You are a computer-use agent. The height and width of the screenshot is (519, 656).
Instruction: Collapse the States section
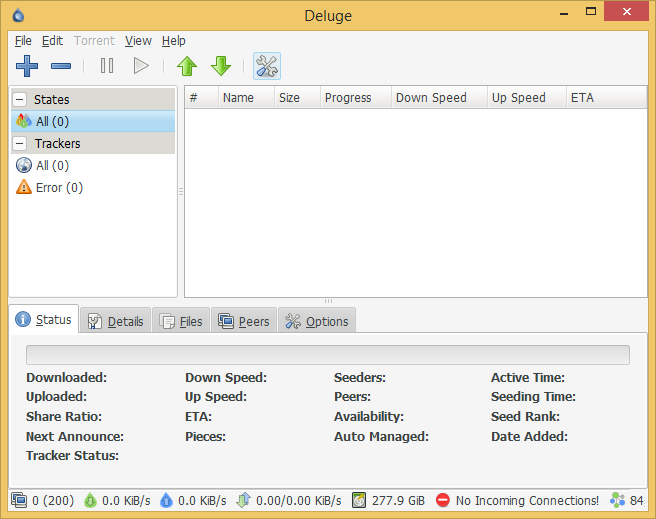(x=20, y=100)
